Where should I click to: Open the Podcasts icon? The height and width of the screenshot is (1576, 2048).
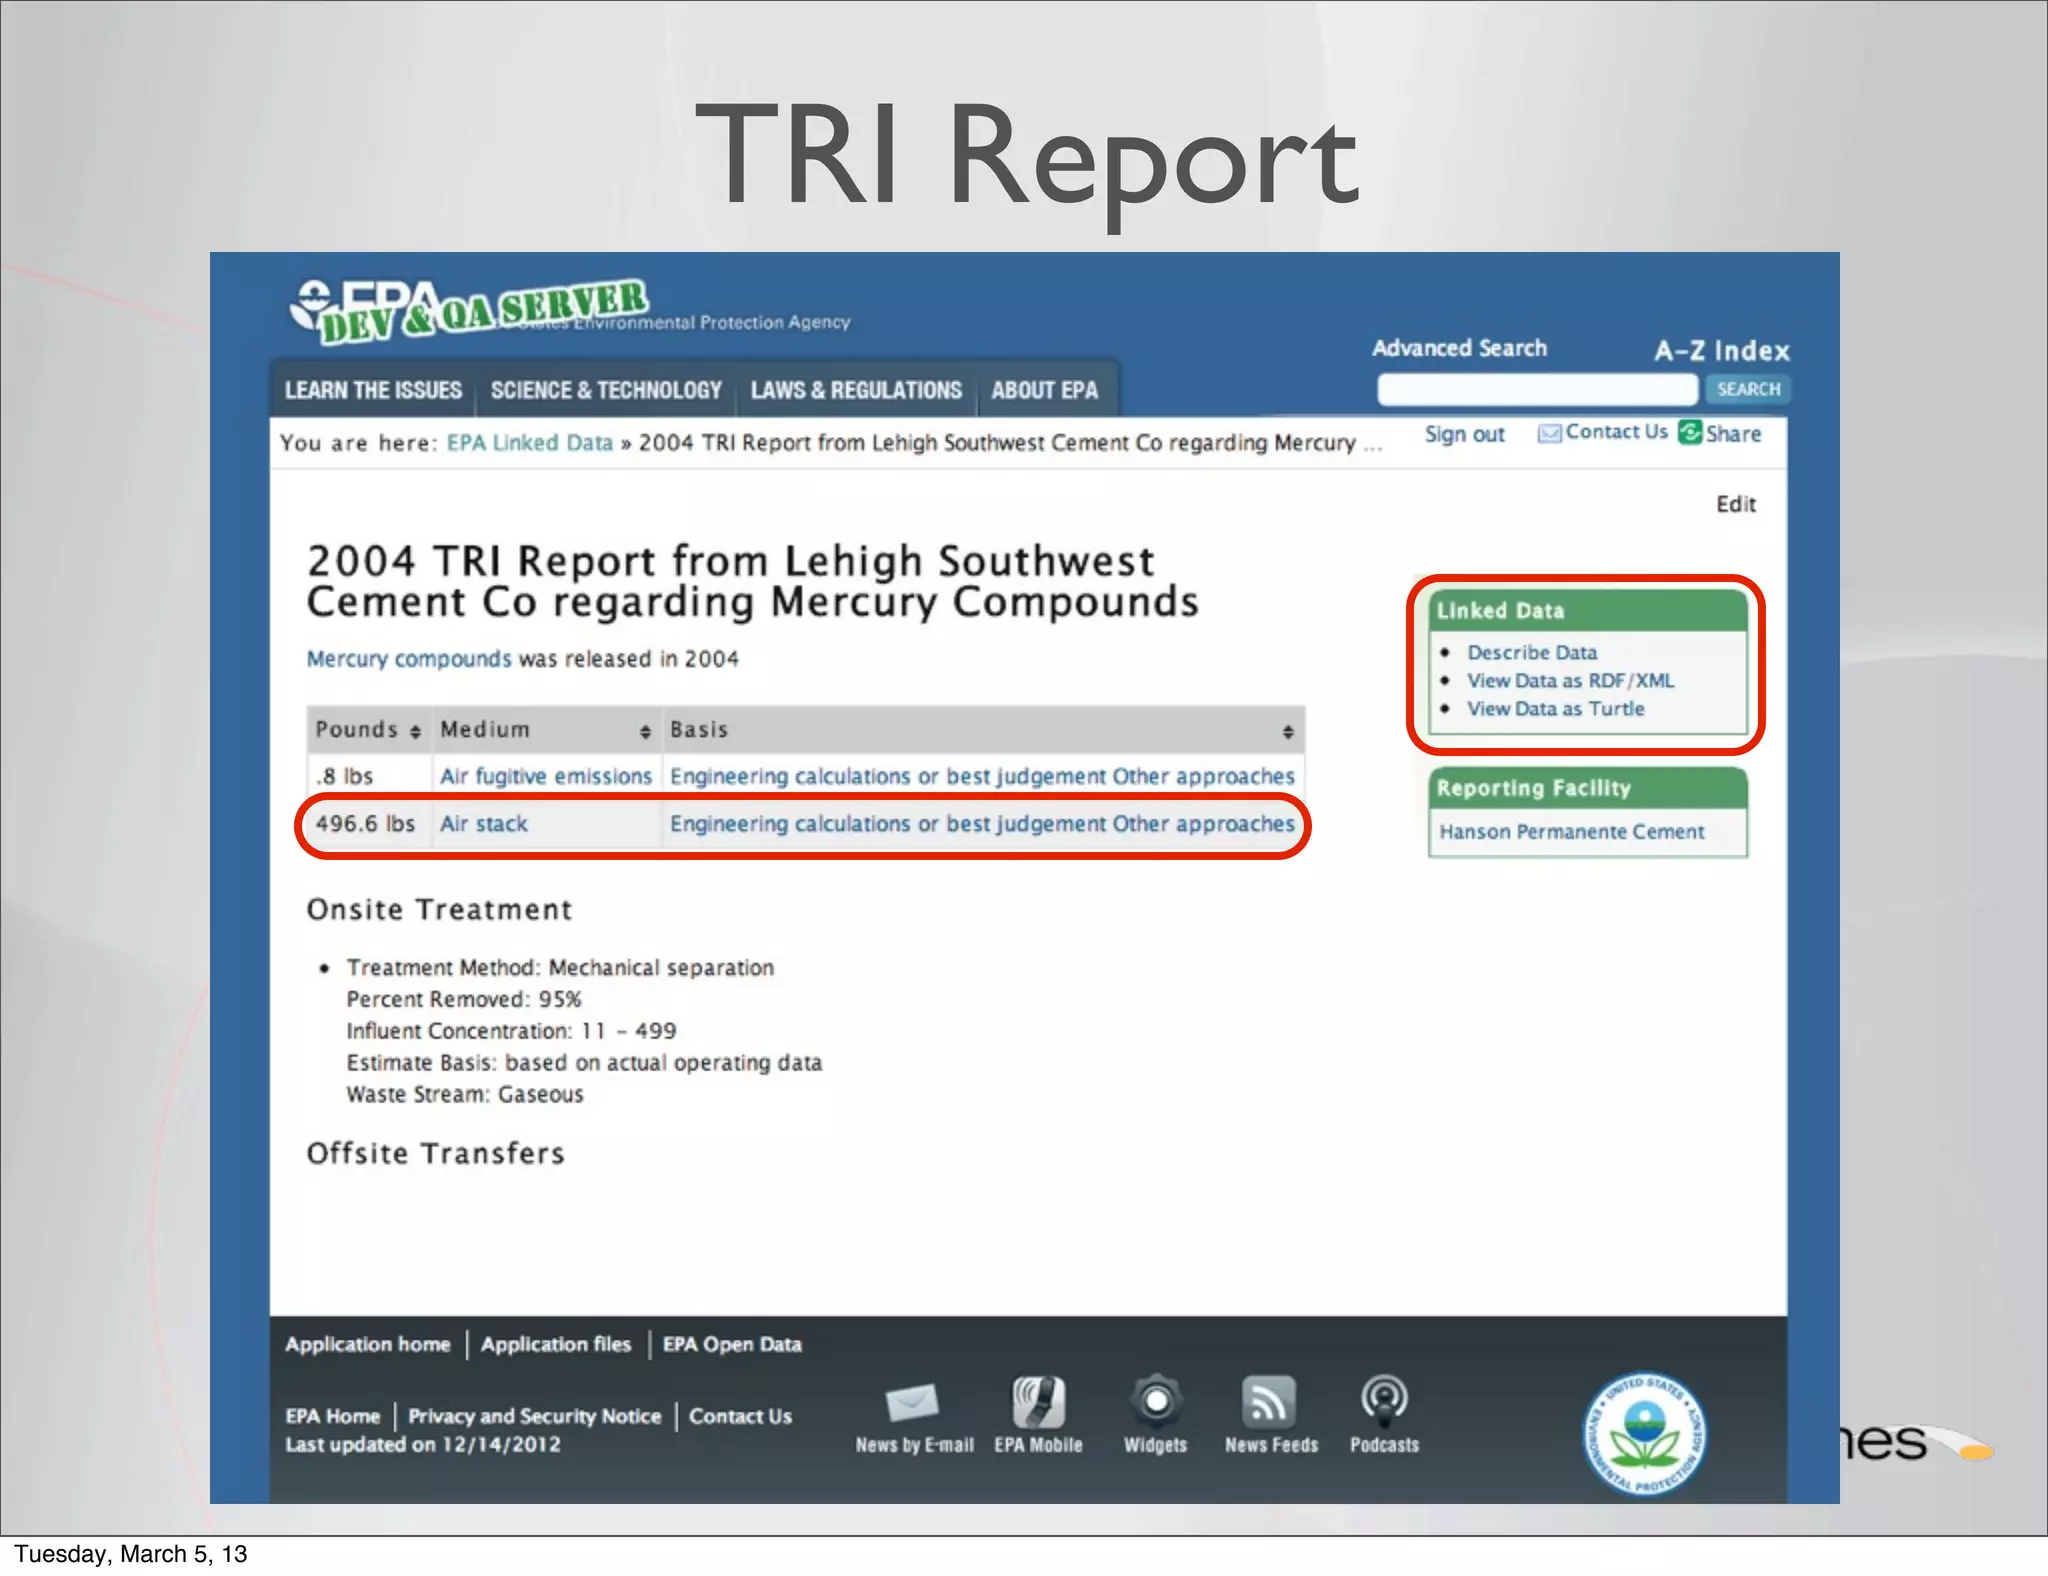(1385, 1401)
